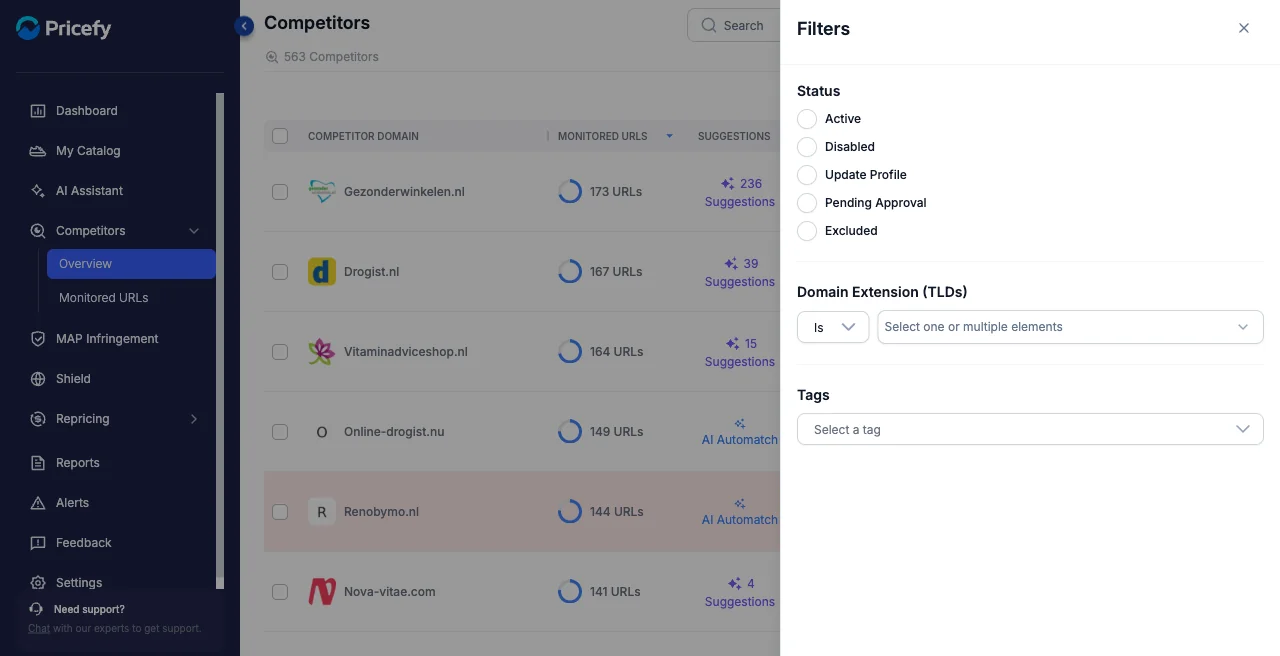
Task: Tick the checkbox for Nova-vitae.com
Action: (280, 592)
